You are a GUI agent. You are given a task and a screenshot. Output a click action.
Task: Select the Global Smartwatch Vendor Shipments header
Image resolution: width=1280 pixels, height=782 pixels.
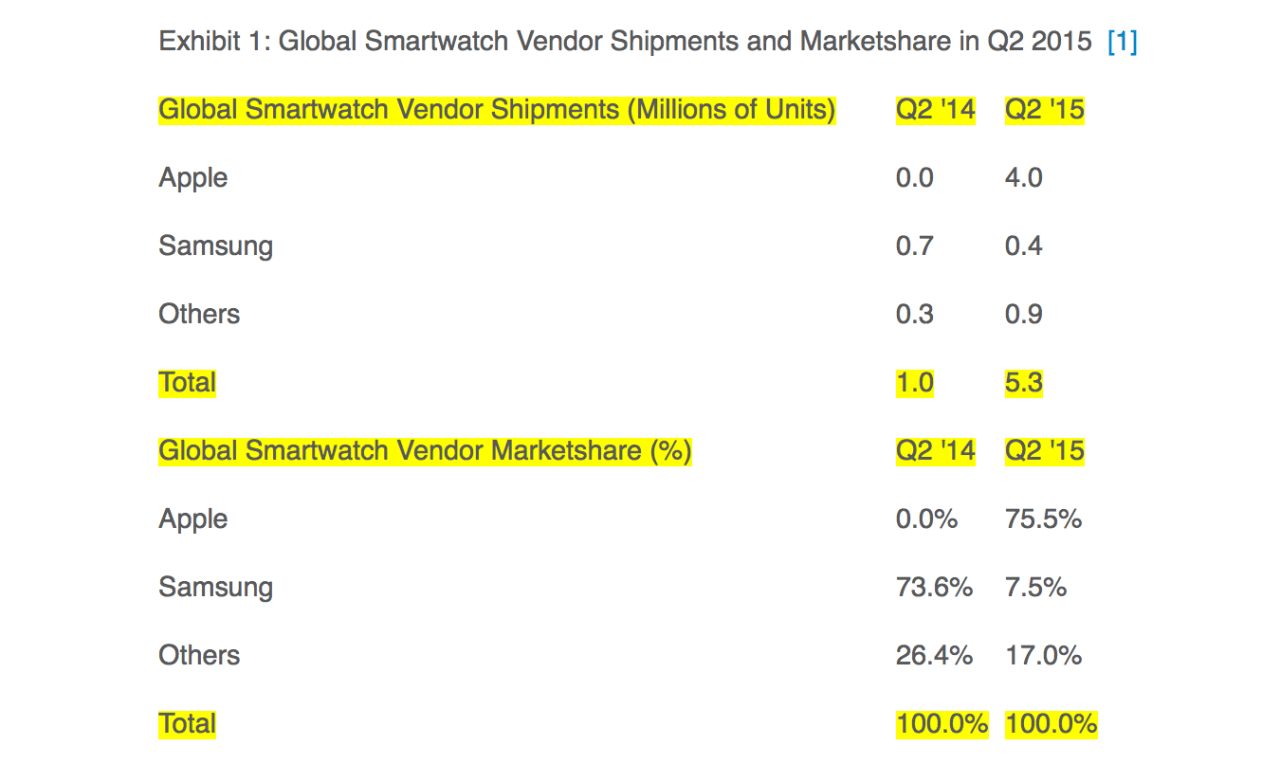click(x=497, y=109)
